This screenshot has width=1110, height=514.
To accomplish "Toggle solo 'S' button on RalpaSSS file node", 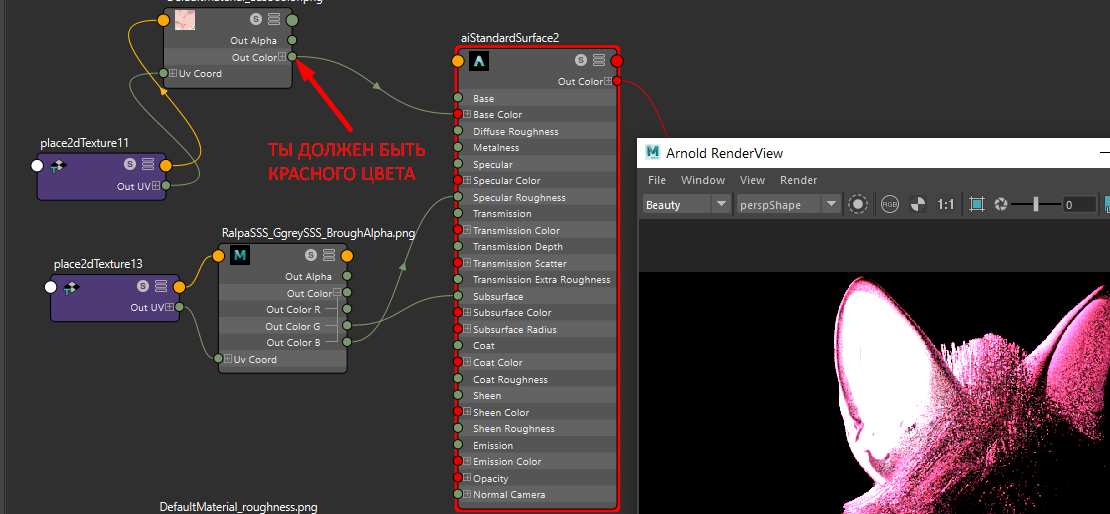I will 311,255.
